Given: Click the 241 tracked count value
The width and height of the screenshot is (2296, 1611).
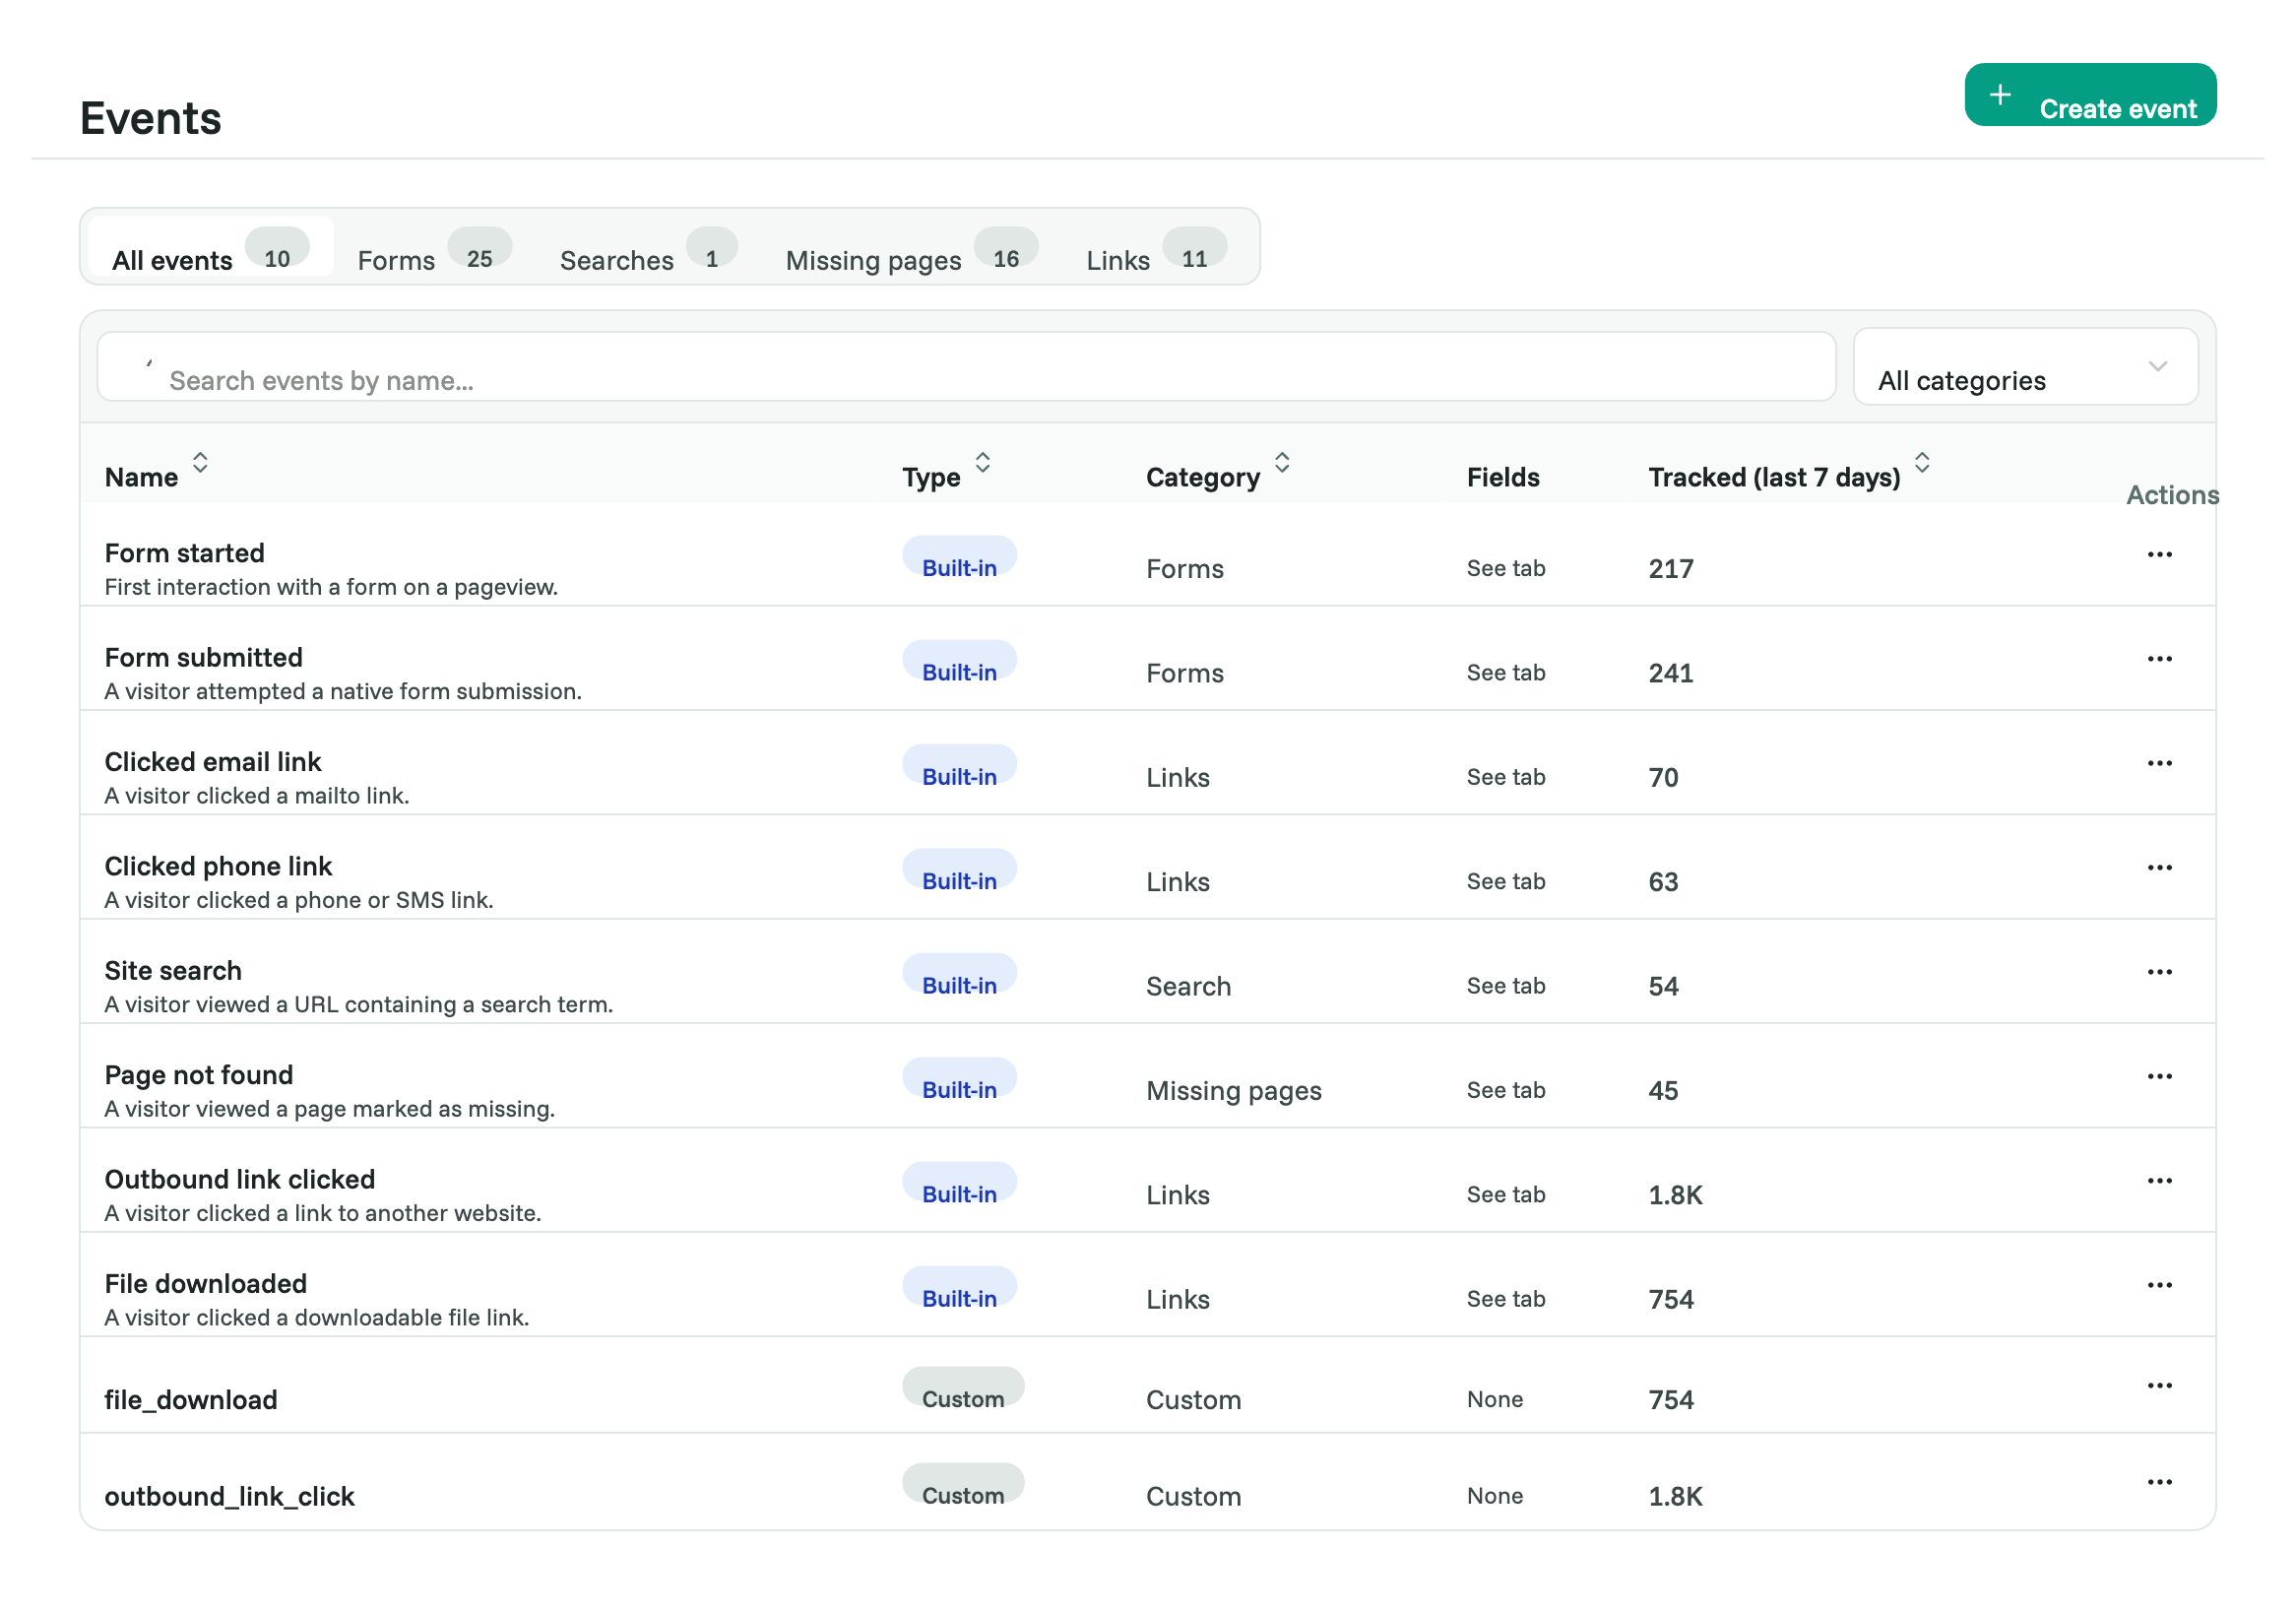Looking at the screenshot, I should tap(1671, 673).
